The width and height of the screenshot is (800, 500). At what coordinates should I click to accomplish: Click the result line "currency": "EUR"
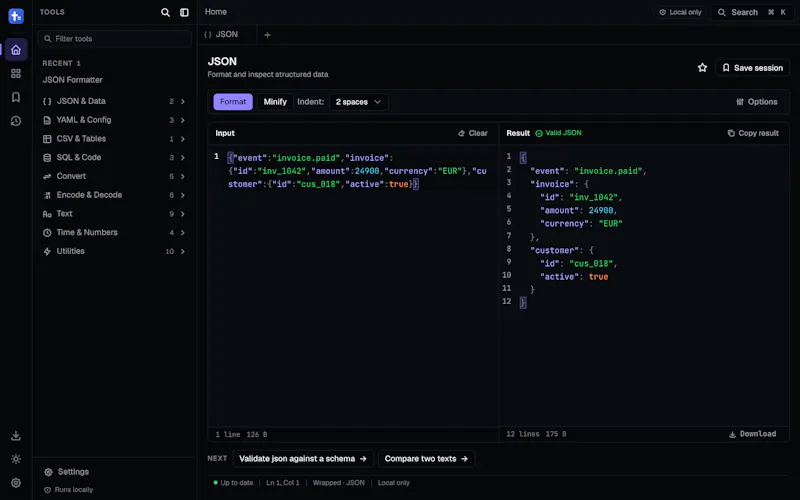tap(581, 223)
